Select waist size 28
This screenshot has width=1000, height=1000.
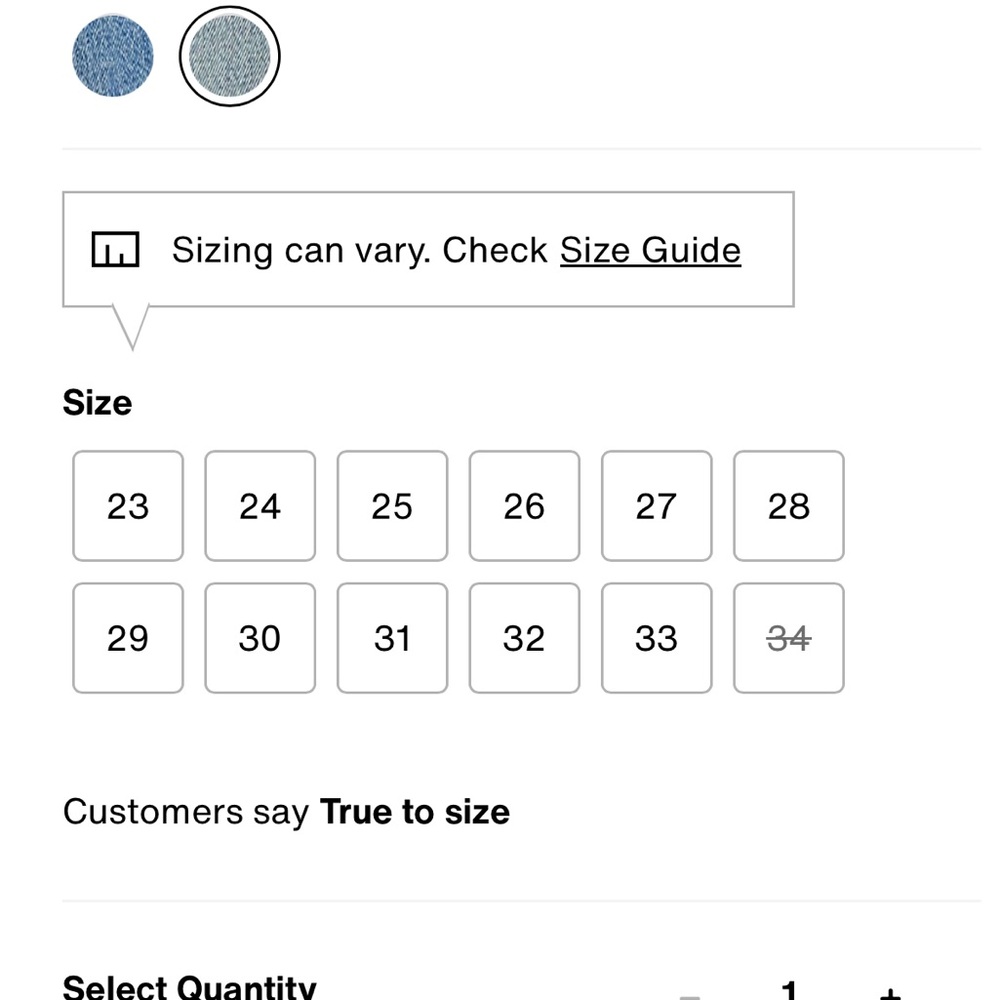[789, 506]
